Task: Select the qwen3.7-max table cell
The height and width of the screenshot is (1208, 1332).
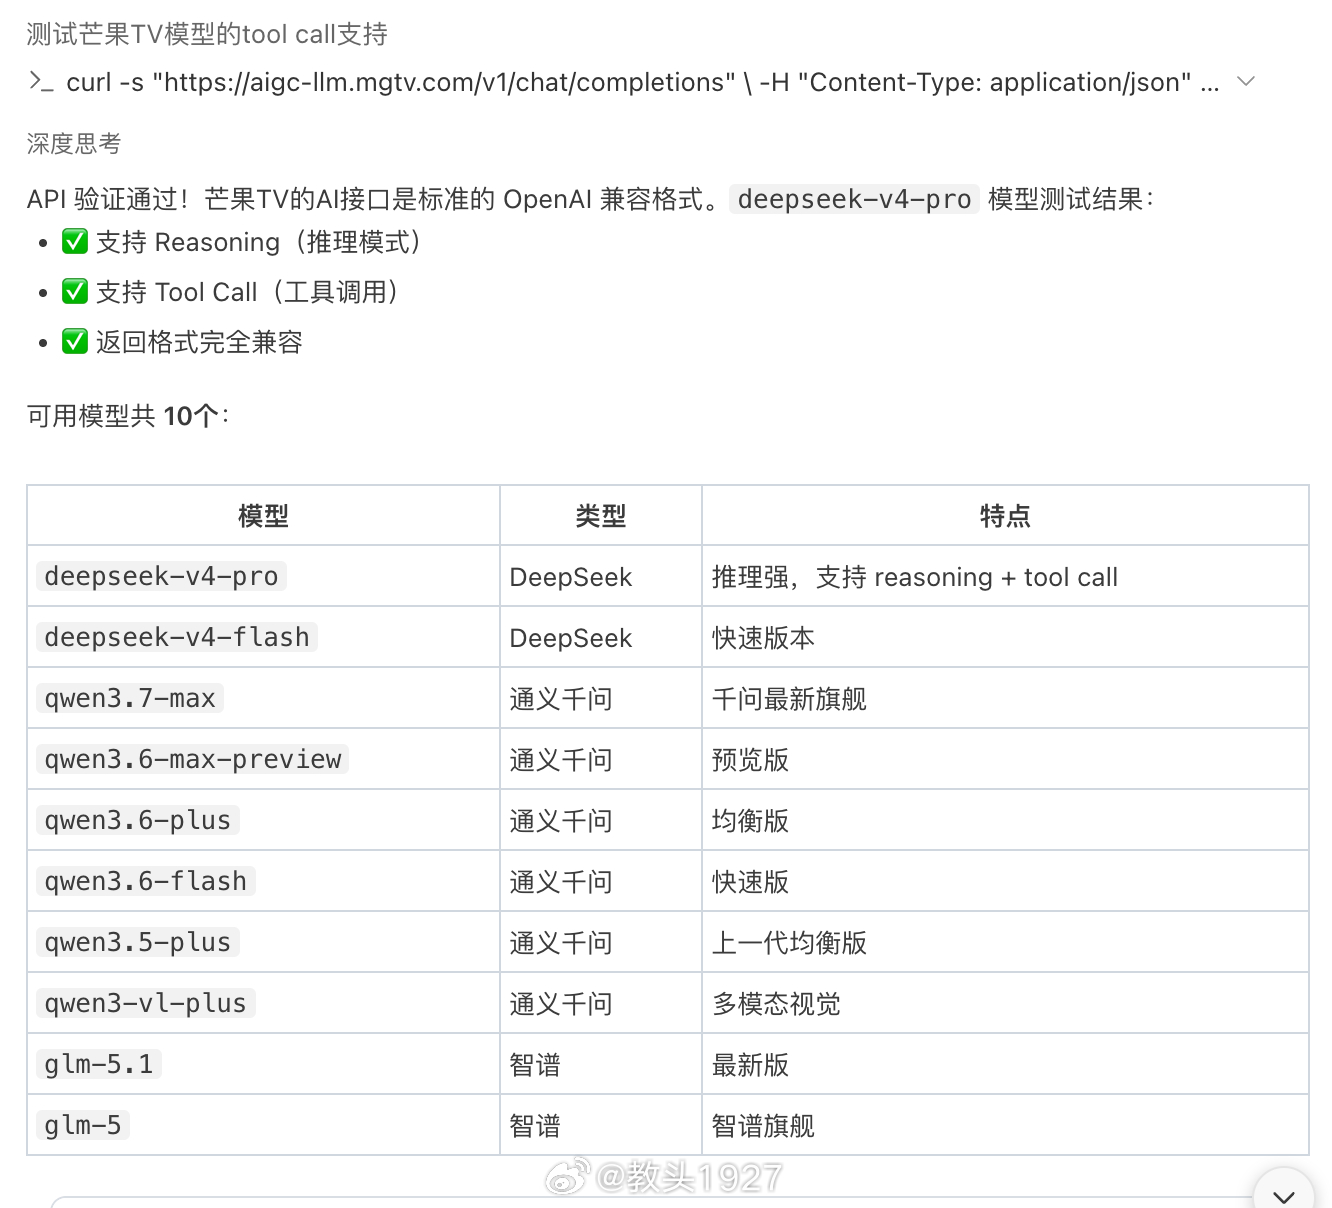Action: coord(263,698)
